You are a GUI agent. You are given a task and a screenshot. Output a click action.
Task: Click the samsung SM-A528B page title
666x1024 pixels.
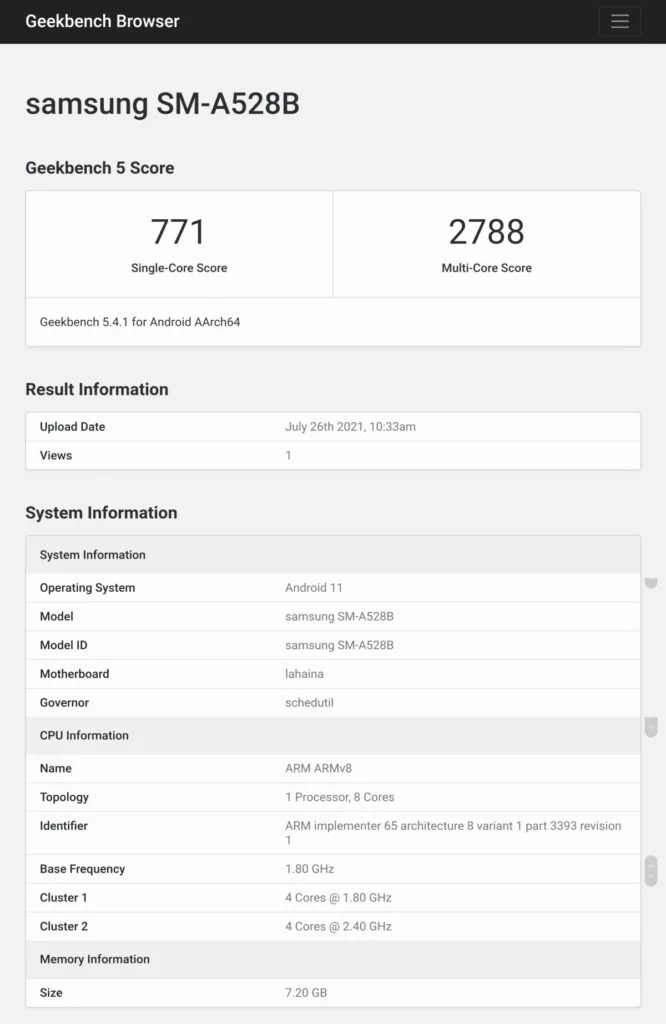click(162, 104)
